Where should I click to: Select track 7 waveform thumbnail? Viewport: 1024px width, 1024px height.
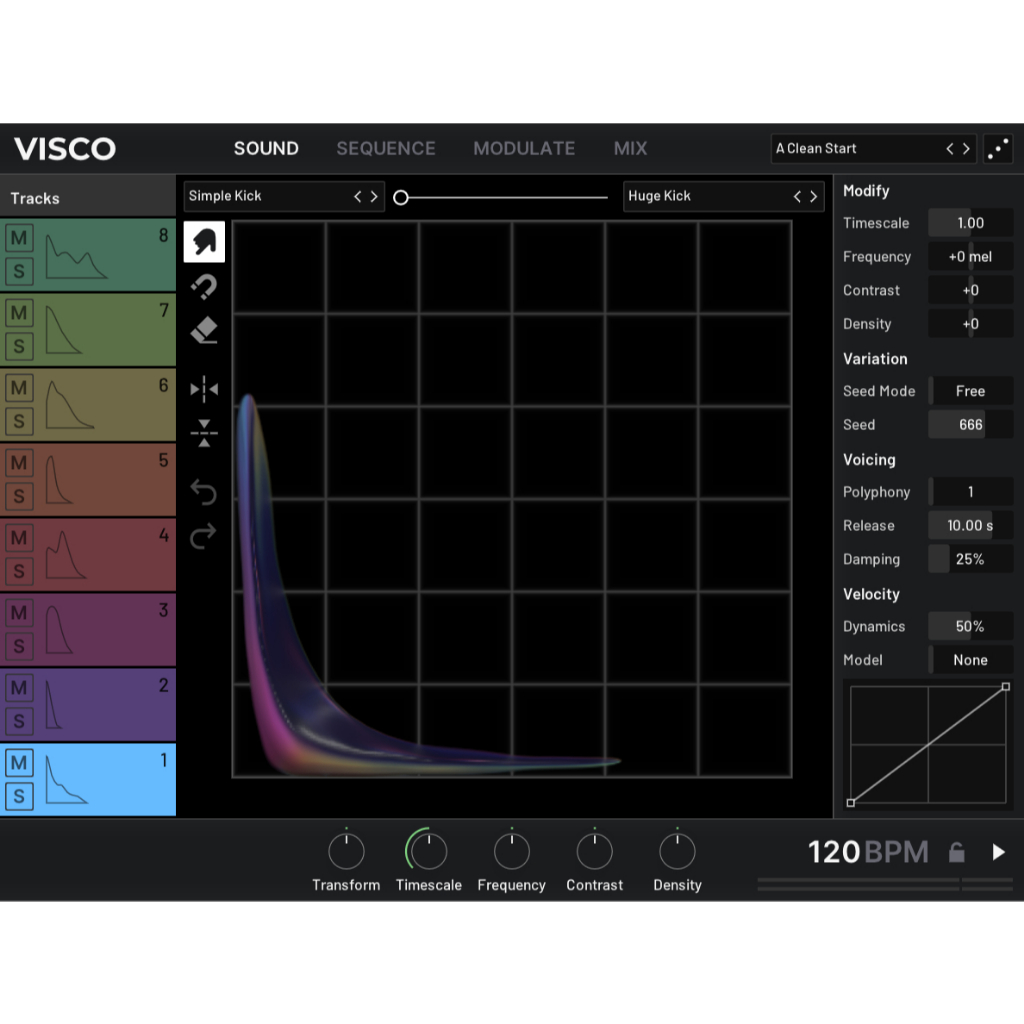[x=63, y=330]
